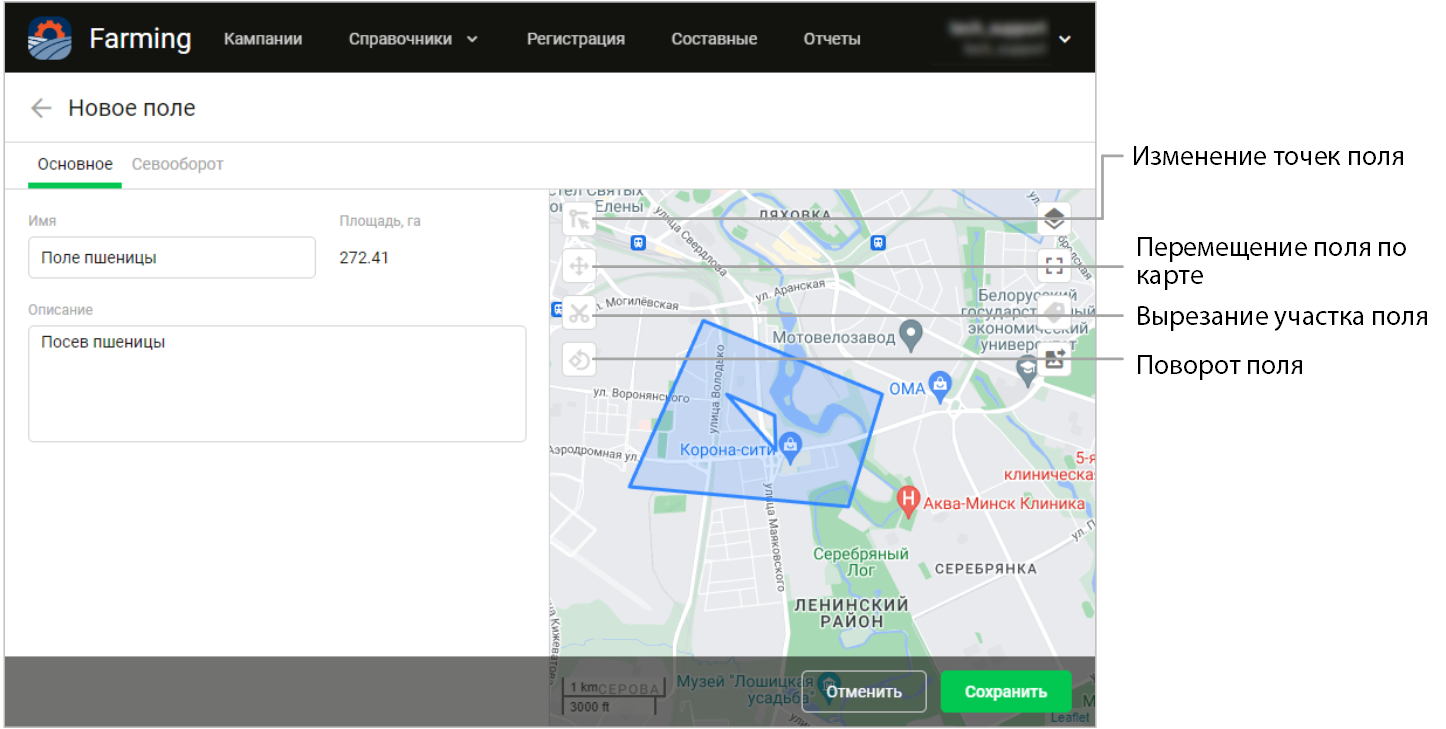Open the Отчеты menu
The image size is (1446, 729).
[x=832, y=39]
